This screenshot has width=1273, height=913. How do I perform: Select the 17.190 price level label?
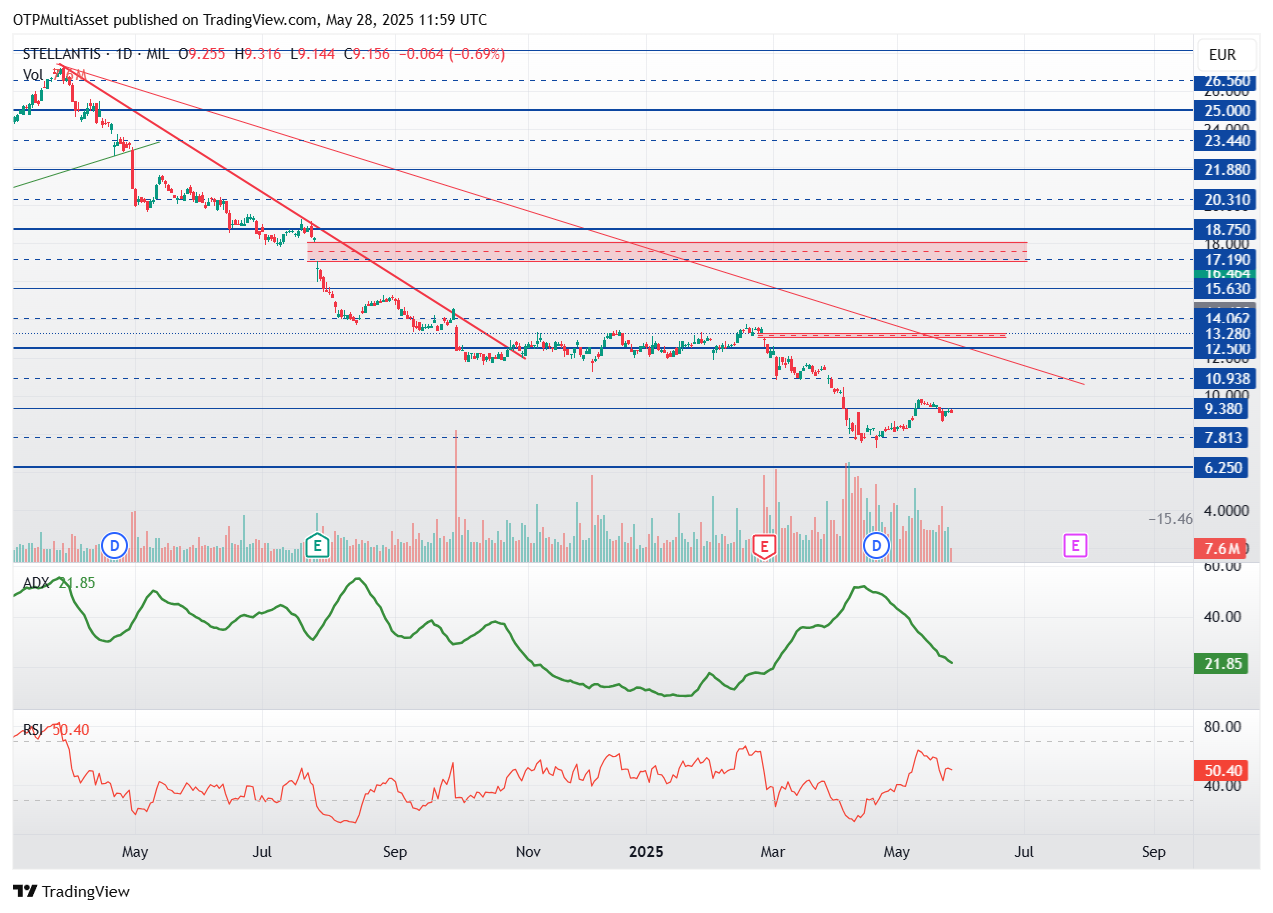tap(1227, 259)
